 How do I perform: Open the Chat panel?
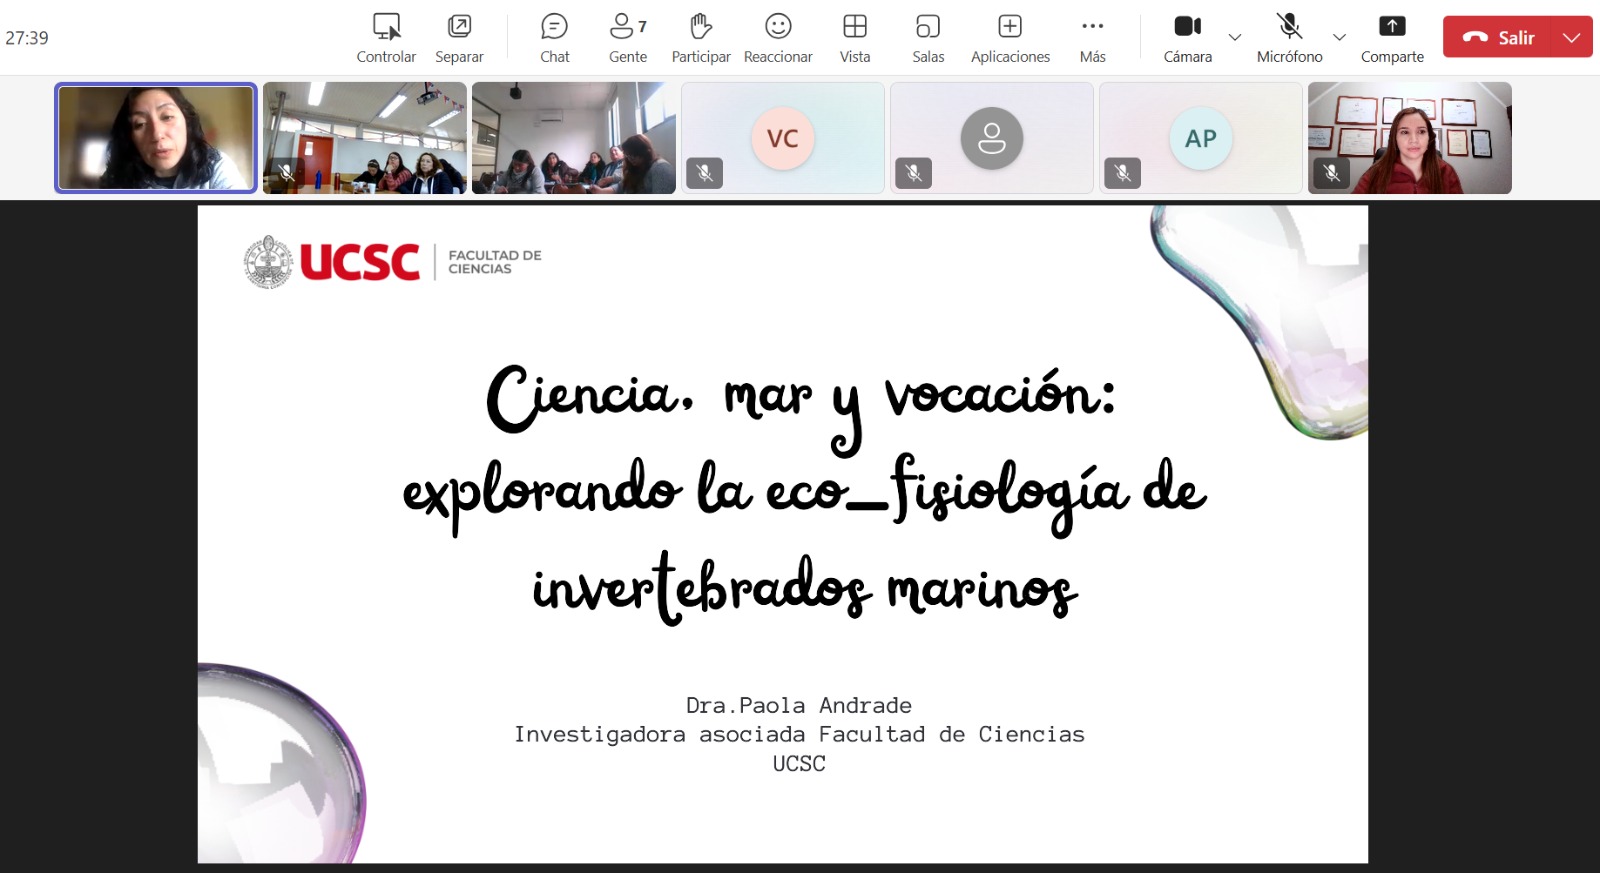coord(554,38)
